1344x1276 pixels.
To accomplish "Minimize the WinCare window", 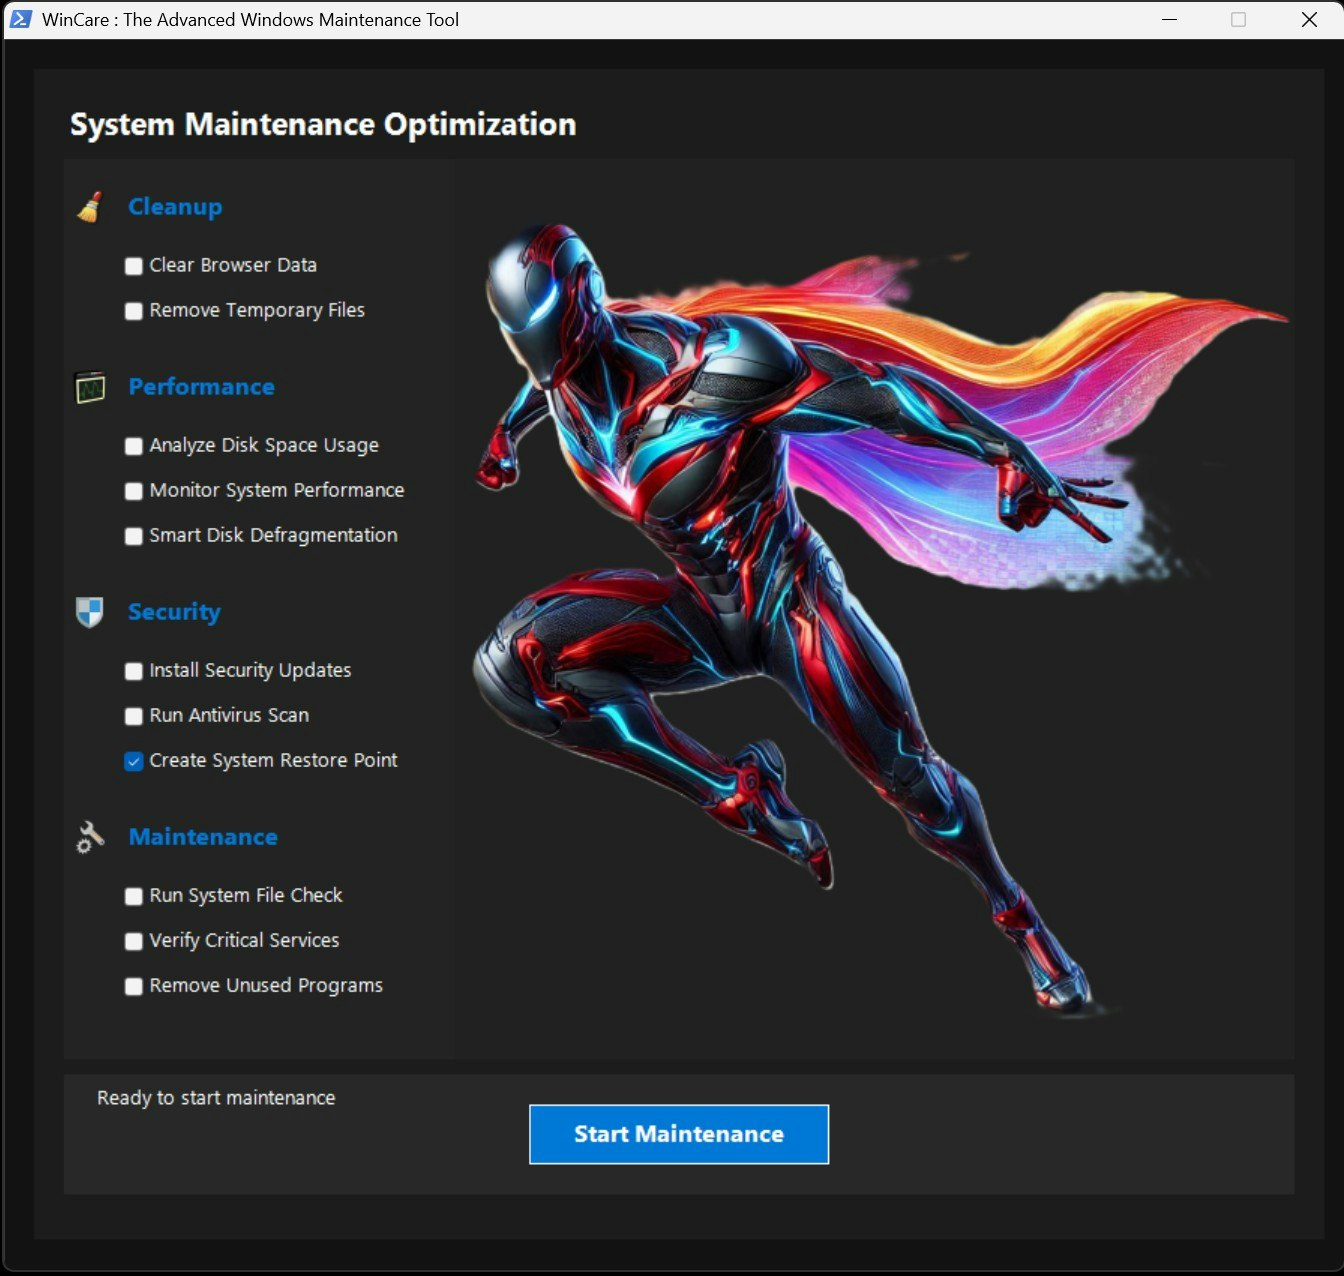I will pos(1169,19).
